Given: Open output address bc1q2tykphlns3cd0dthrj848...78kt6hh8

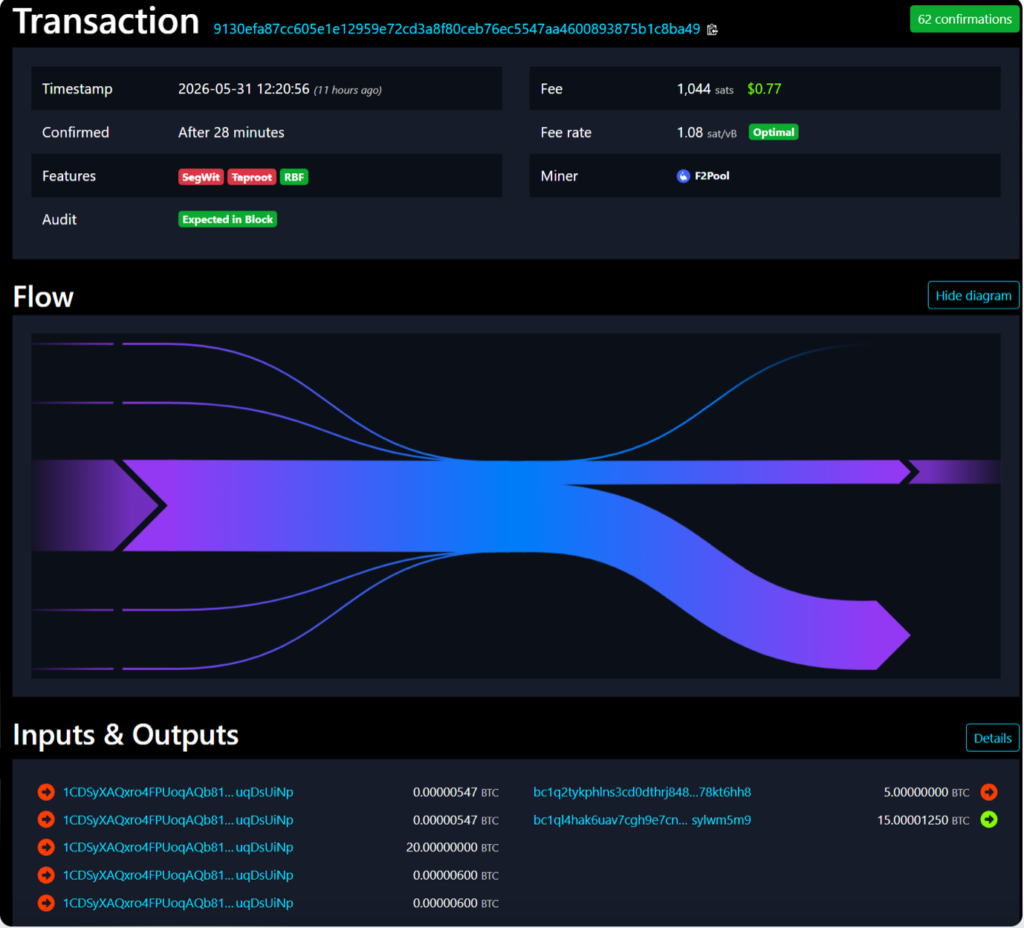Looking at the screenshot, I should point(642,792).
